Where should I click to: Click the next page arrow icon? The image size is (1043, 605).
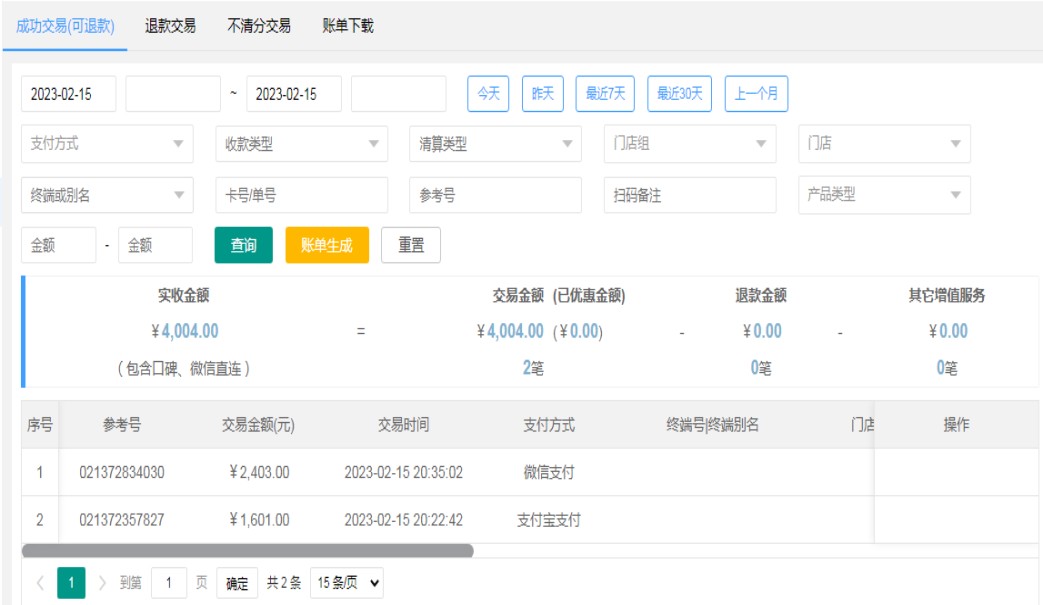tap(102, 583)
